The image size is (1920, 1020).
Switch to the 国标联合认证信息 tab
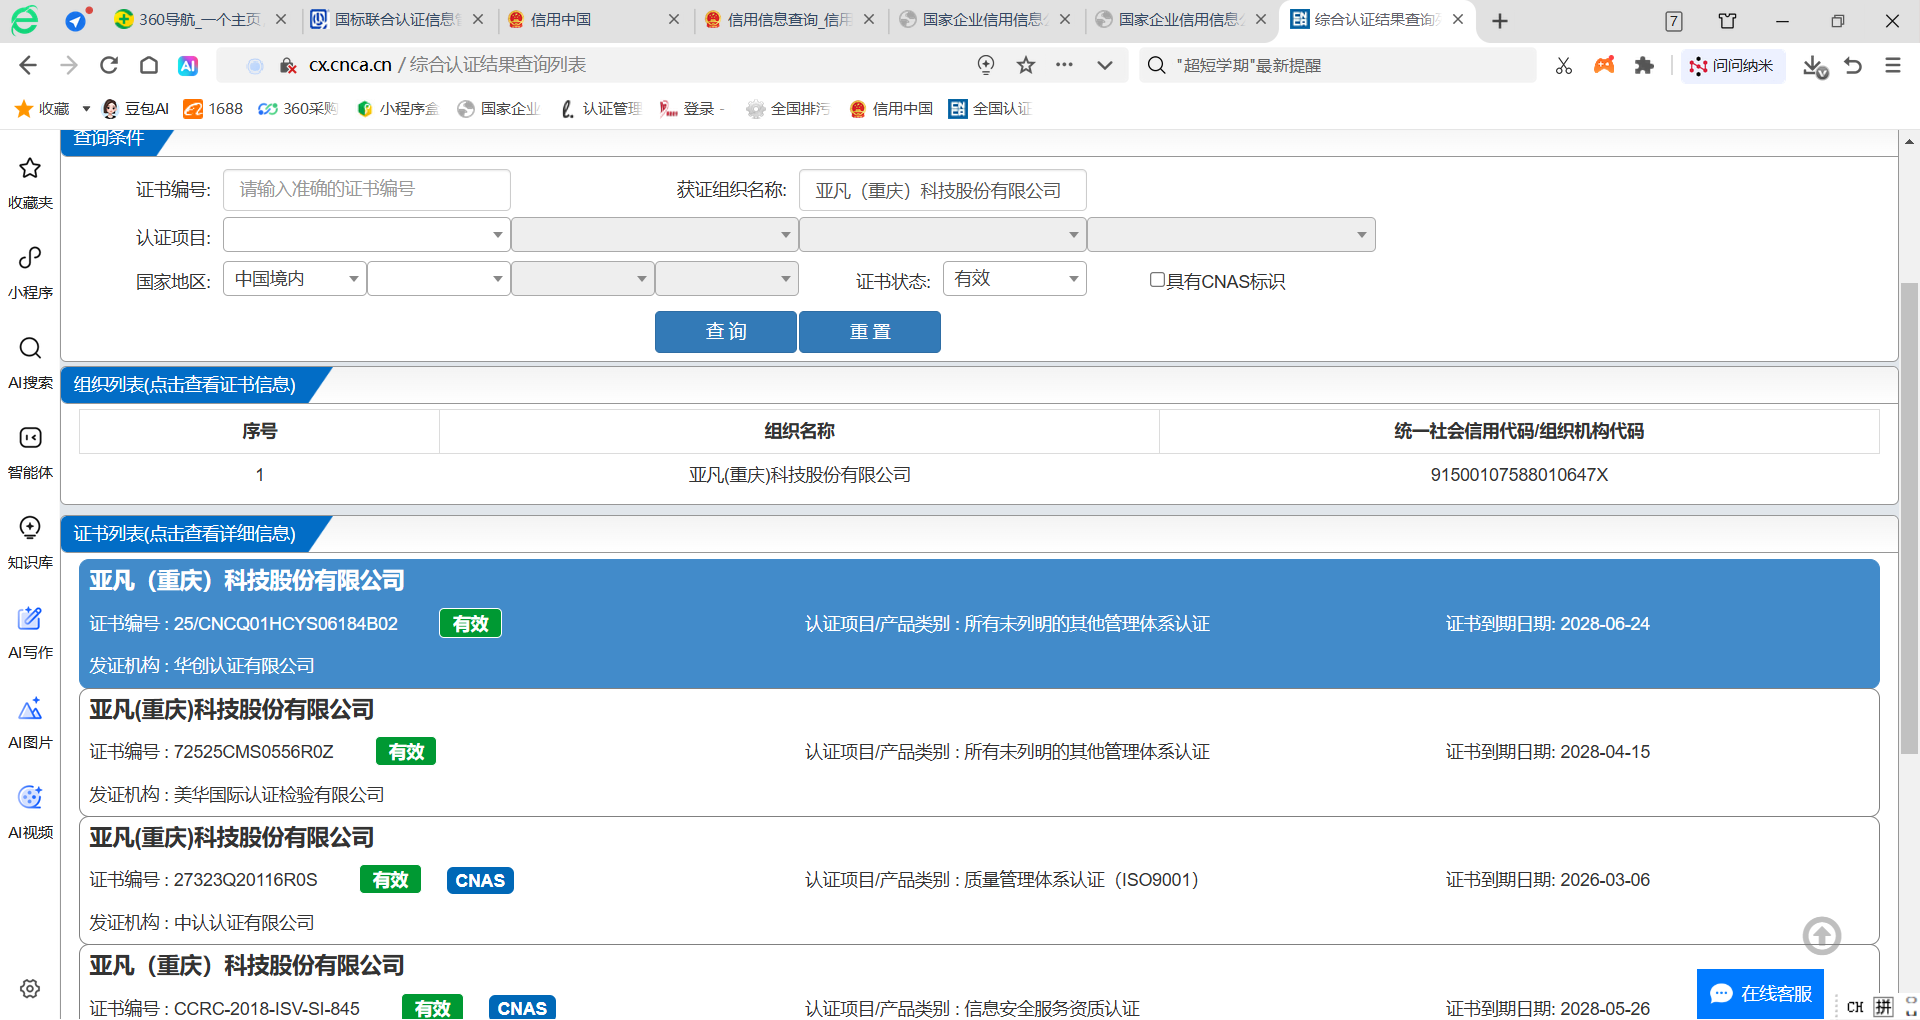click(x=396, y=20)
